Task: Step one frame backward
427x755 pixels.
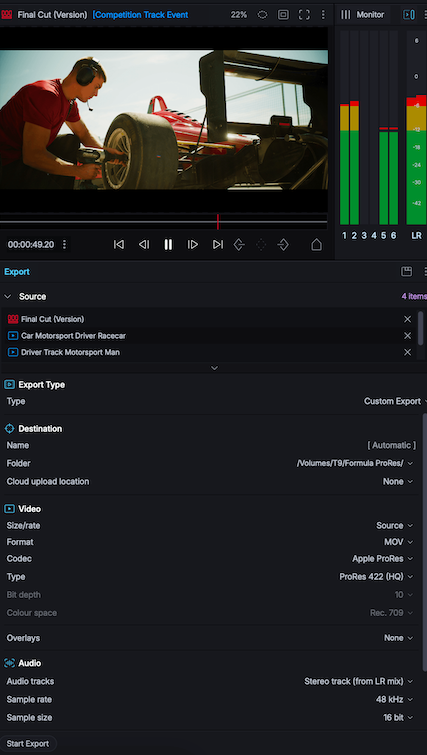Action: tap(143, 245)
